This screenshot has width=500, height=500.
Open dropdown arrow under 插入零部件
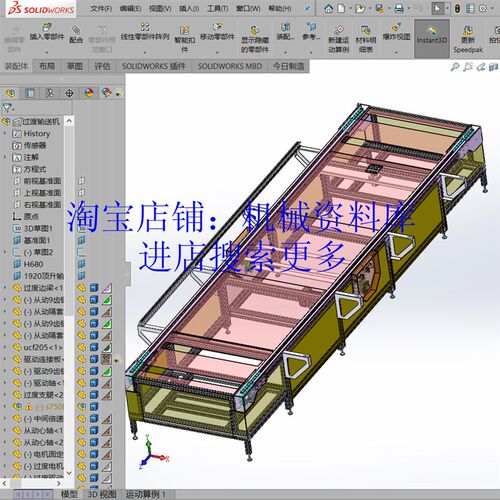point(47,52)
